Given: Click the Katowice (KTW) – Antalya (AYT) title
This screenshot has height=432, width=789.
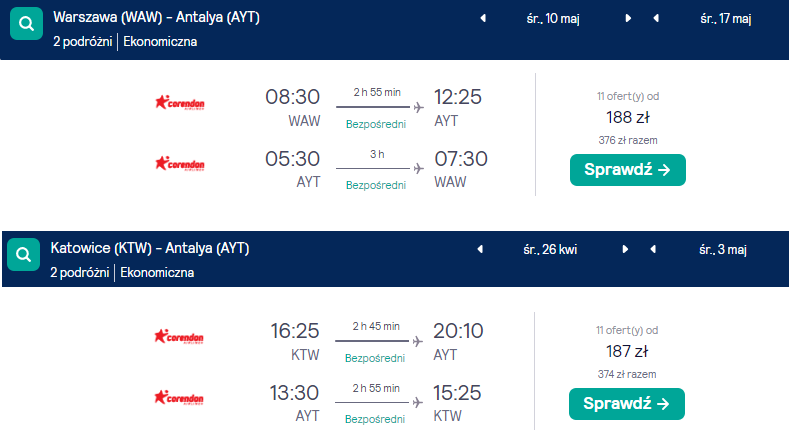Looking at the screenshot, I should point(150,248).
